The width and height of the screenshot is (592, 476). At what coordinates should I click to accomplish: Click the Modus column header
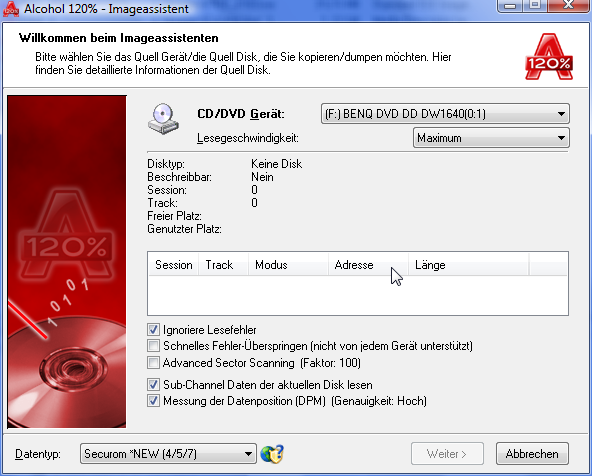point(288,265)
